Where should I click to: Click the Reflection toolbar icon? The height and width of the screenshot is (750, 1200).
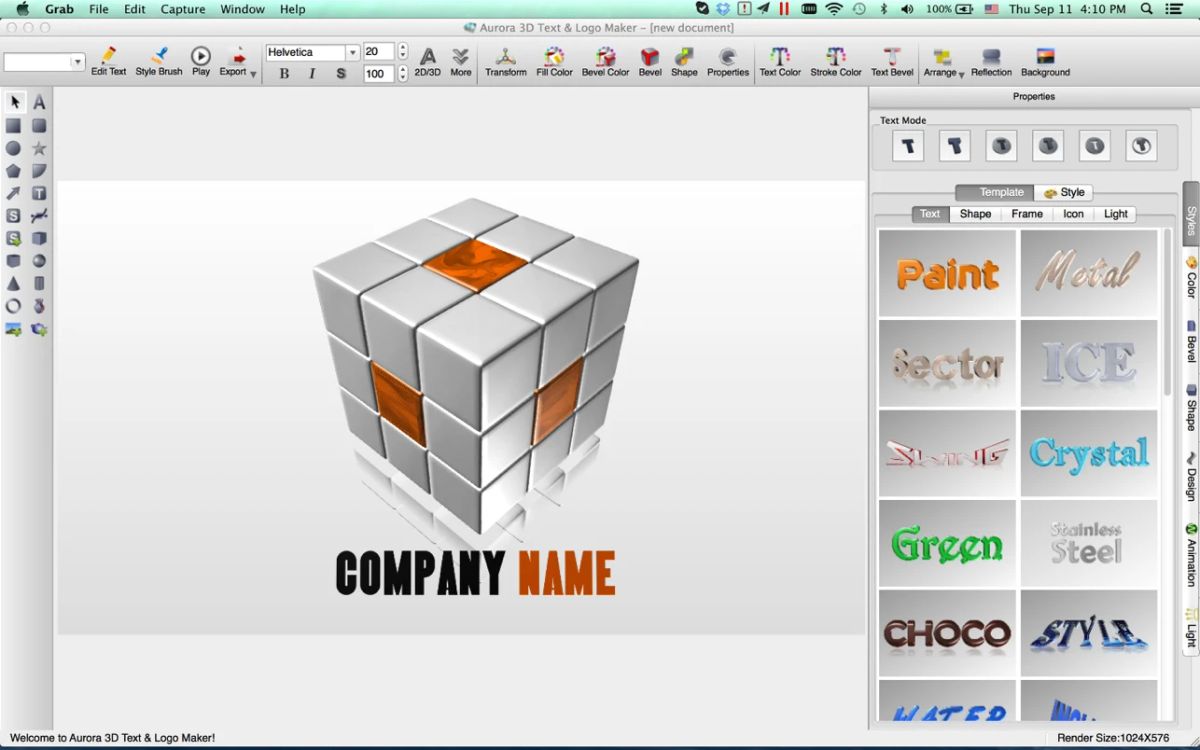(x=990, y=60)
